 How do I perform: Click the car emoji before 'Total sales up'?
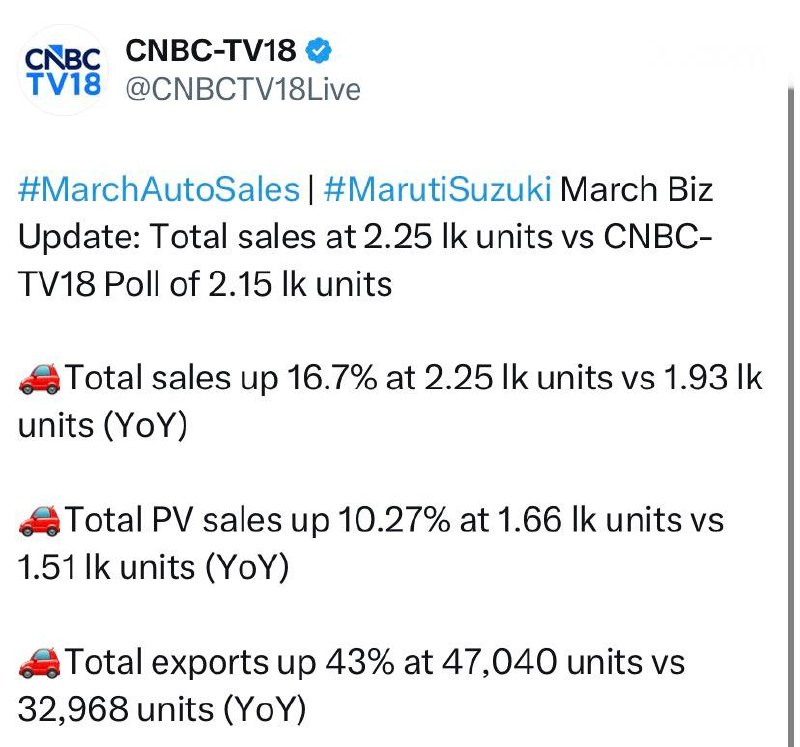coord(40,379)
